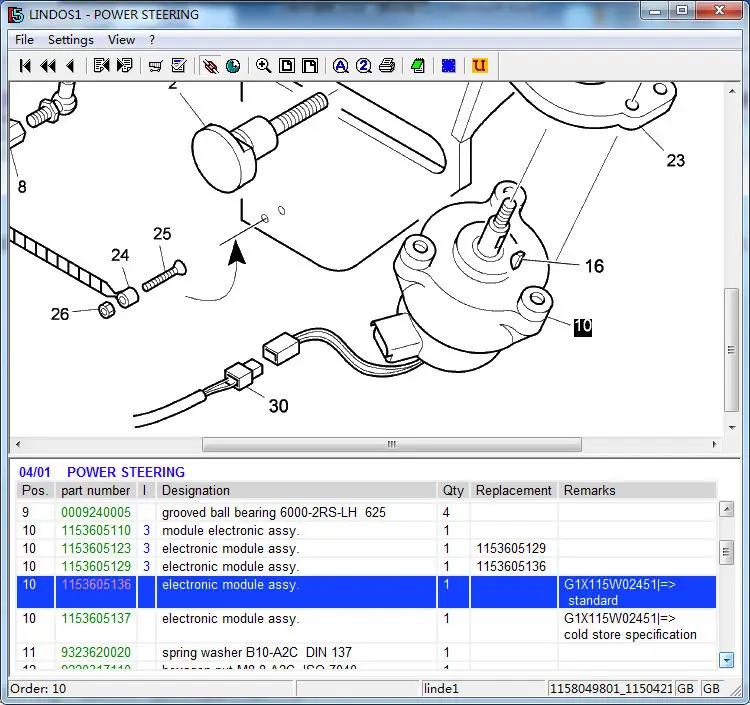Image resolution: width=750 pixels, height=705 pixels.
Task: Click diagram horizontal scrollbar left arrow
Action: pos(18,444)
